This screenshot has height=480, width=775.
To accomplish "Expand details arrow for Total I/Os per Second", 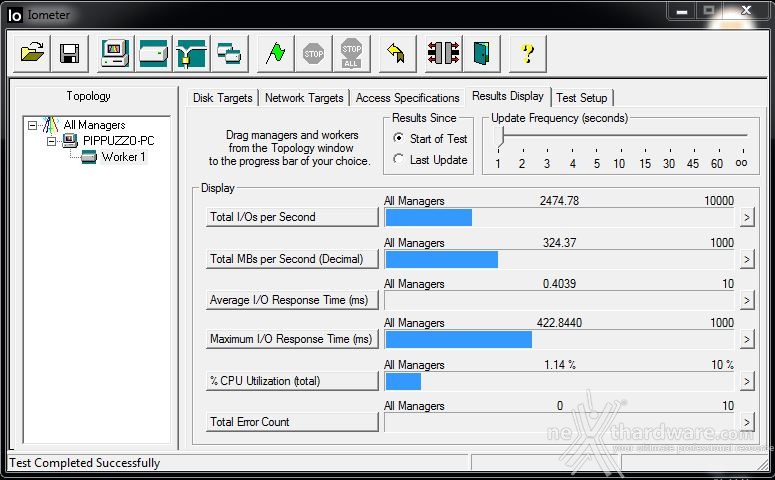I will click(x=747, y=217).
